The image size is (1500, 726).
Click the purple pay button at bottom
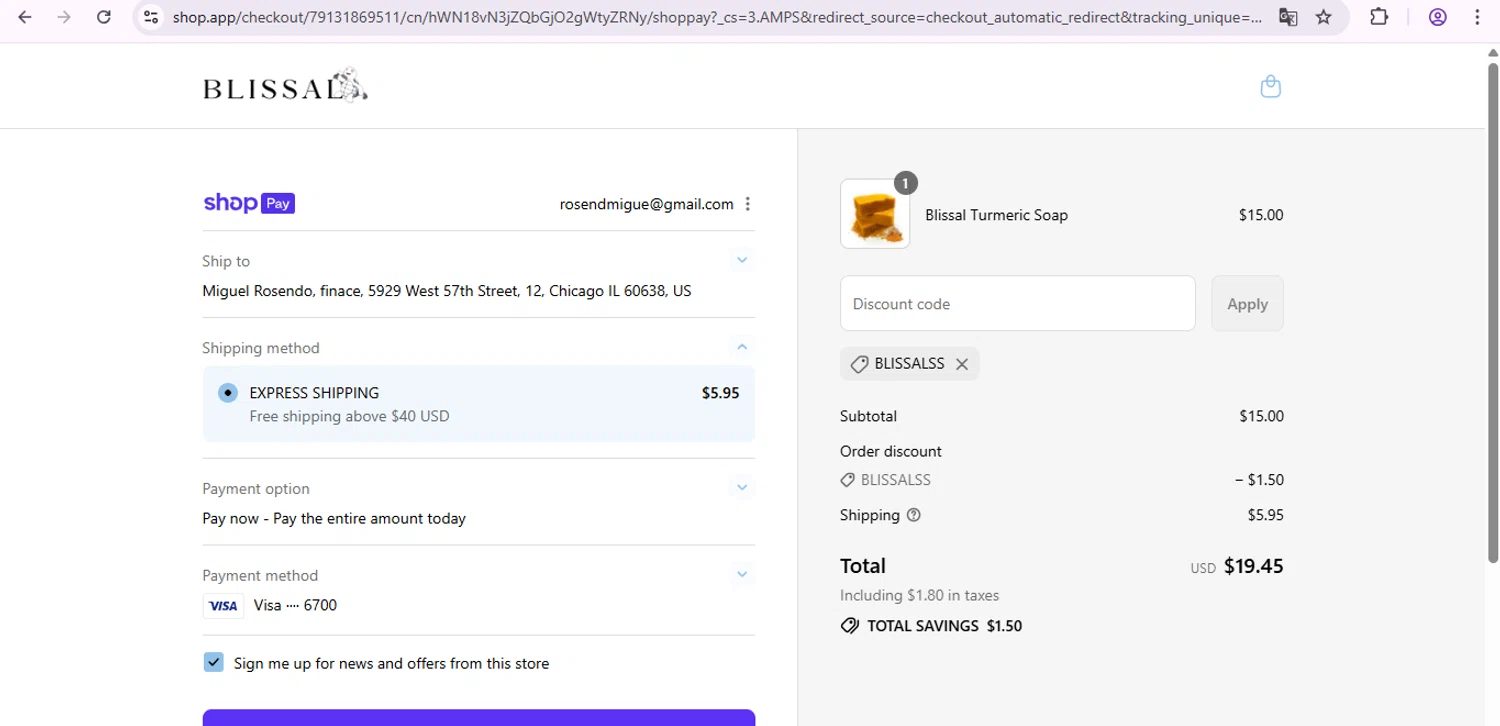tap(479, 718)
